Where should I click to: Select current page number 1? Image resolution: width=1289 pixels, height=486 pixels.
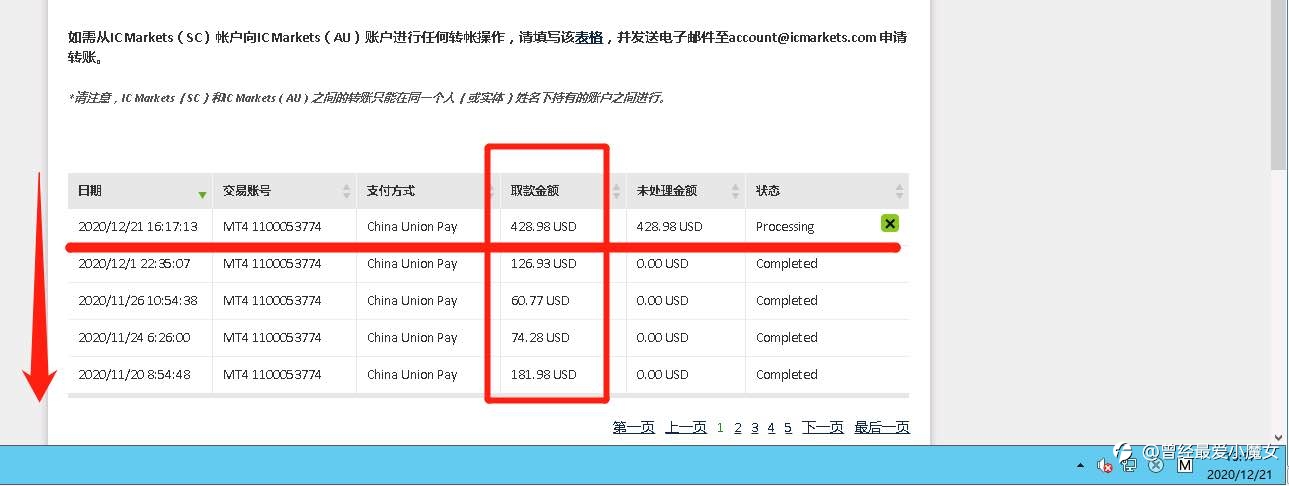coord(720,427)
